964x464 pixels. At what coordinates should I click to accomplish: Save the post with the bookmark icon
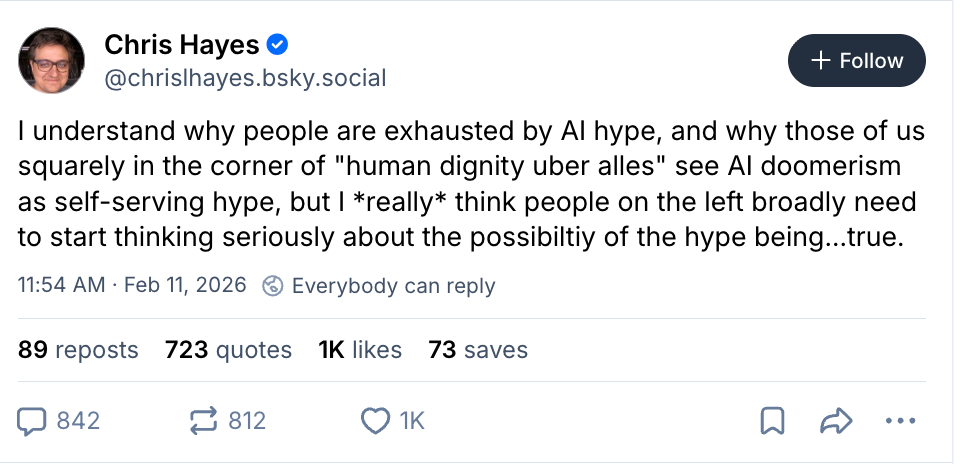772,421
